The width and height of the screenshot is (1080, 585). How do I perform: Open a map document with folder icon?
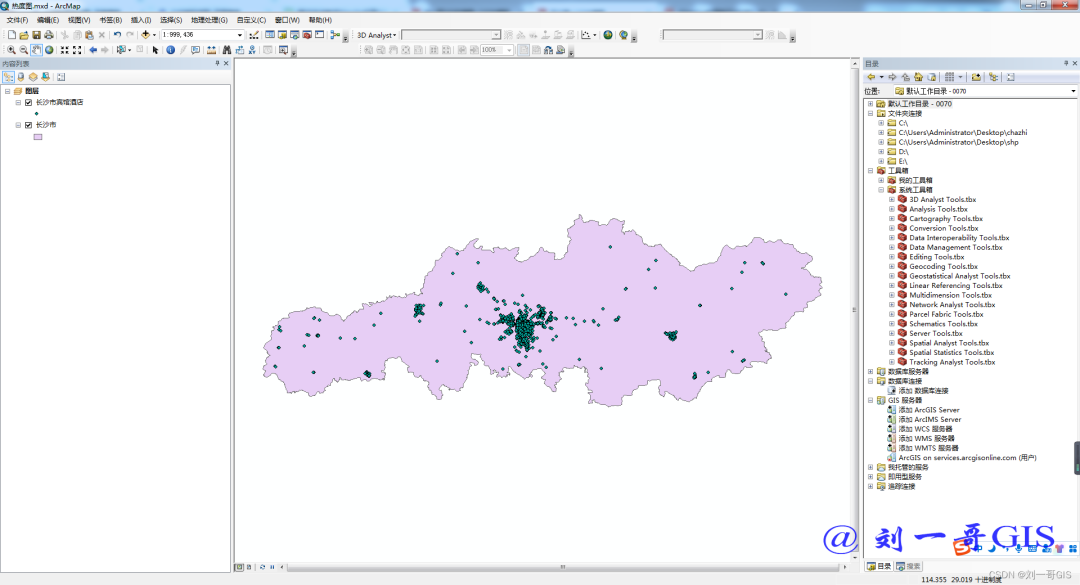pyautogui.click(x=23, y=35)
